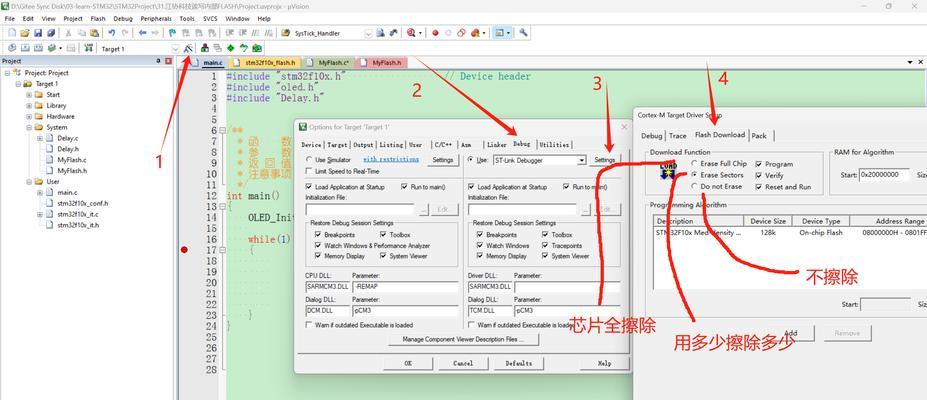The height and width of the screenshot is (400, 927).
Task: Expand the Library folder in project tree
Action: [29, 105]
